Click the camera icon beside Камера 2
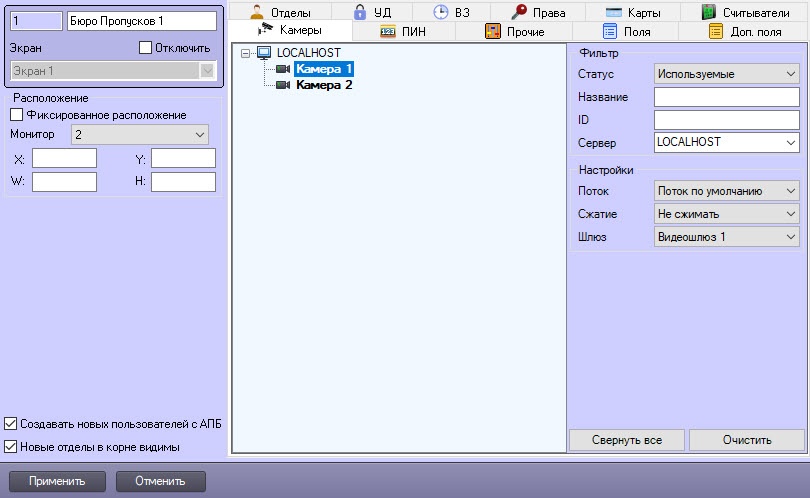The height and width of the screenshot is (498, 810). click(x=283, y=85)
